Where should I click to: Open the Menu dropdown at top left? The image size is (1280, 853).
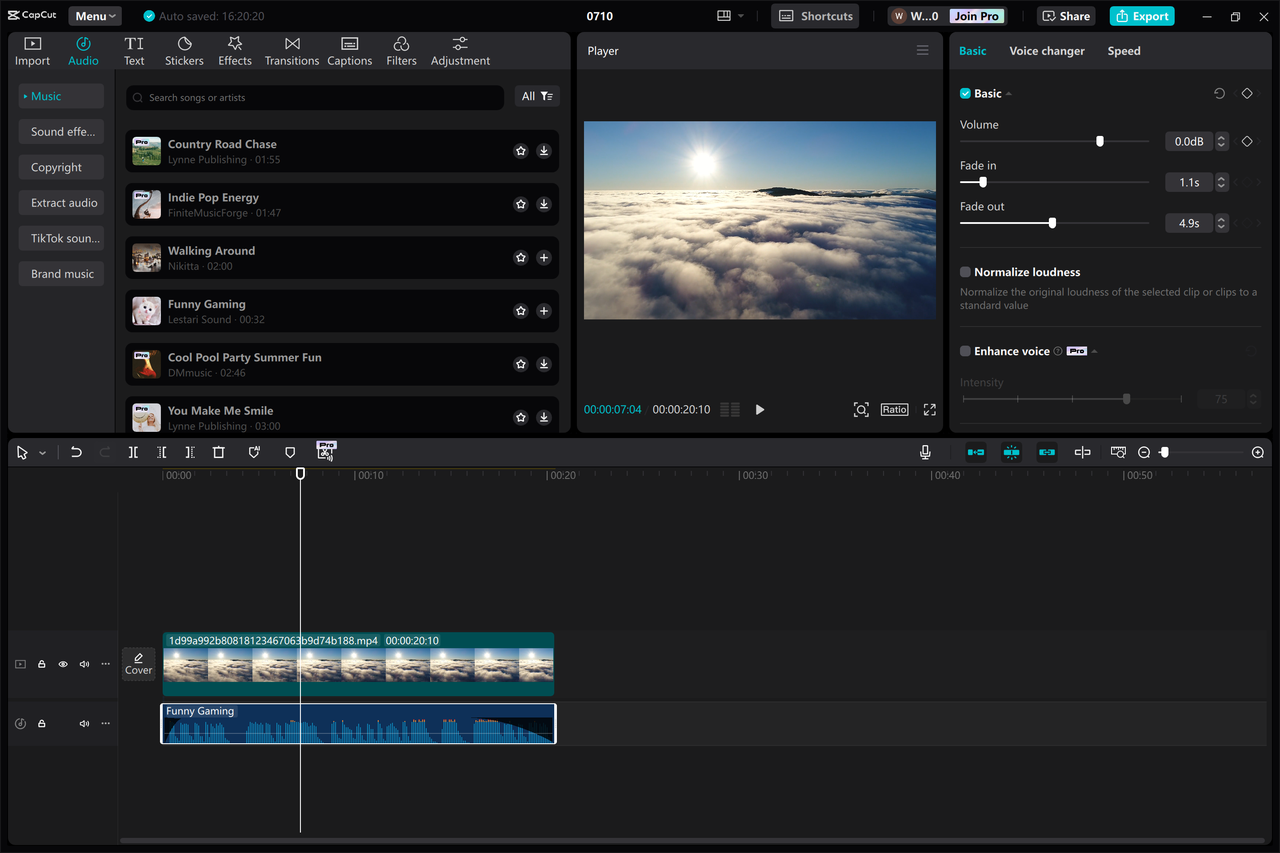click(94, 15)
